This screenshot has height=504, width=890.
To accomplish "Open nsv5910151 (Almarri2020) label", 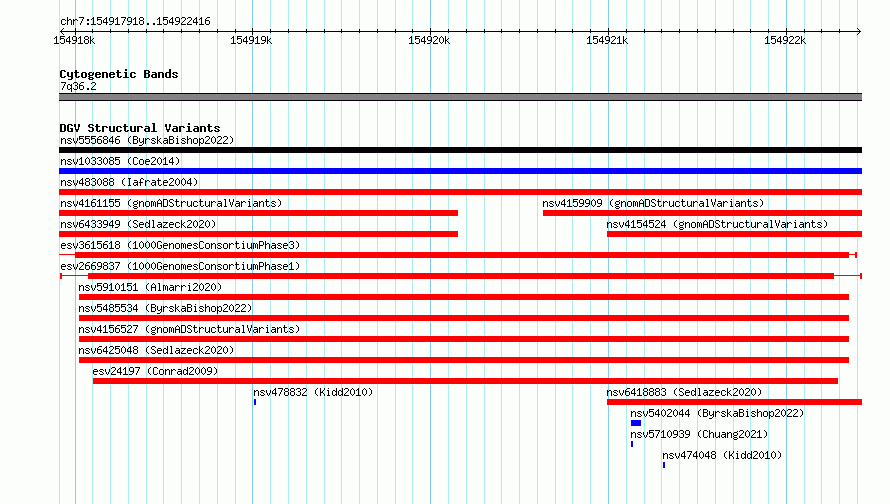I will pyautogui.click(x=150, y=287).
